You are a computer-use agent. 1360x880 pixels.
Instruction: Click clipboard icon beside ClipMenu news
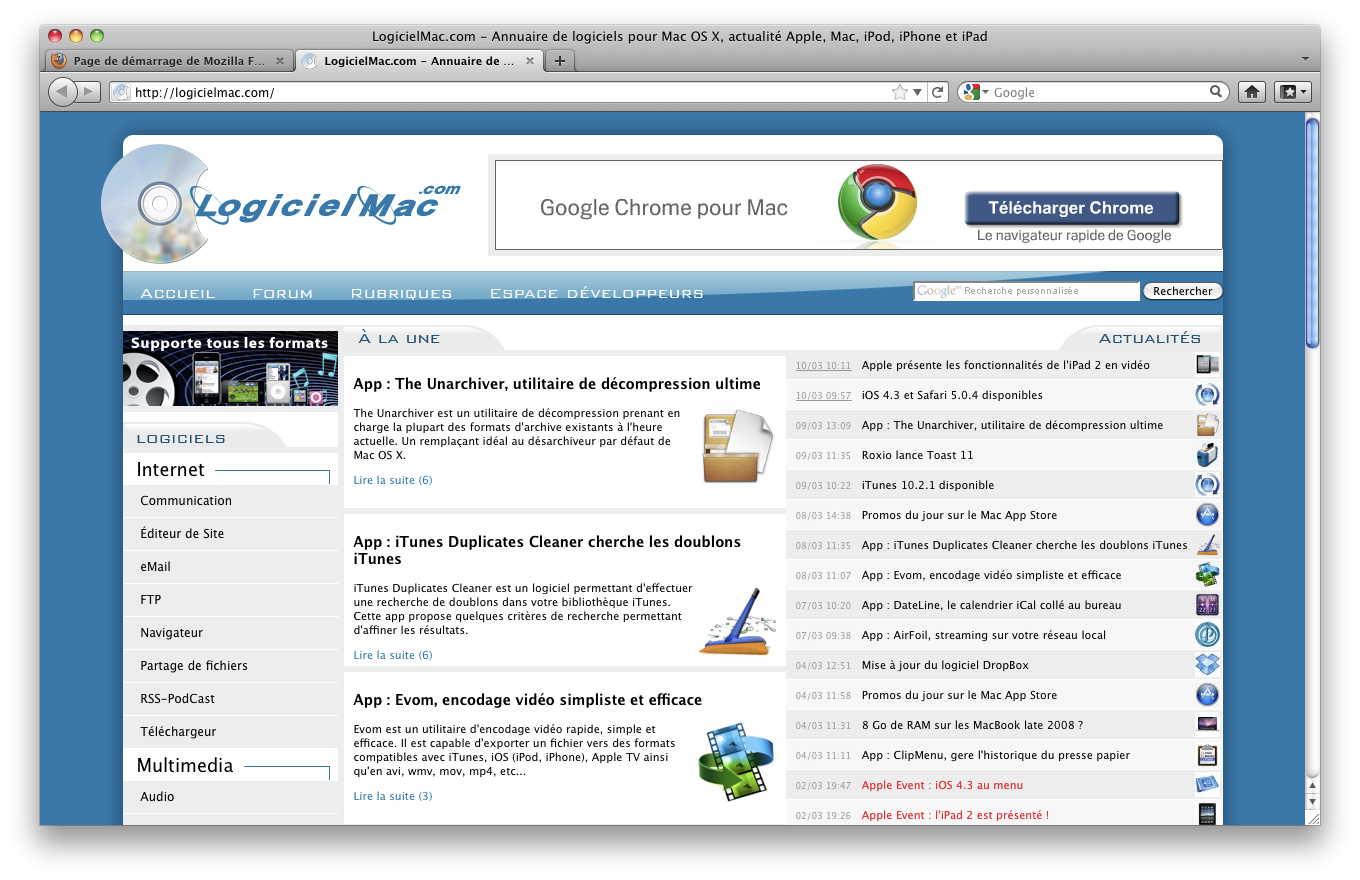[1207, 755]
